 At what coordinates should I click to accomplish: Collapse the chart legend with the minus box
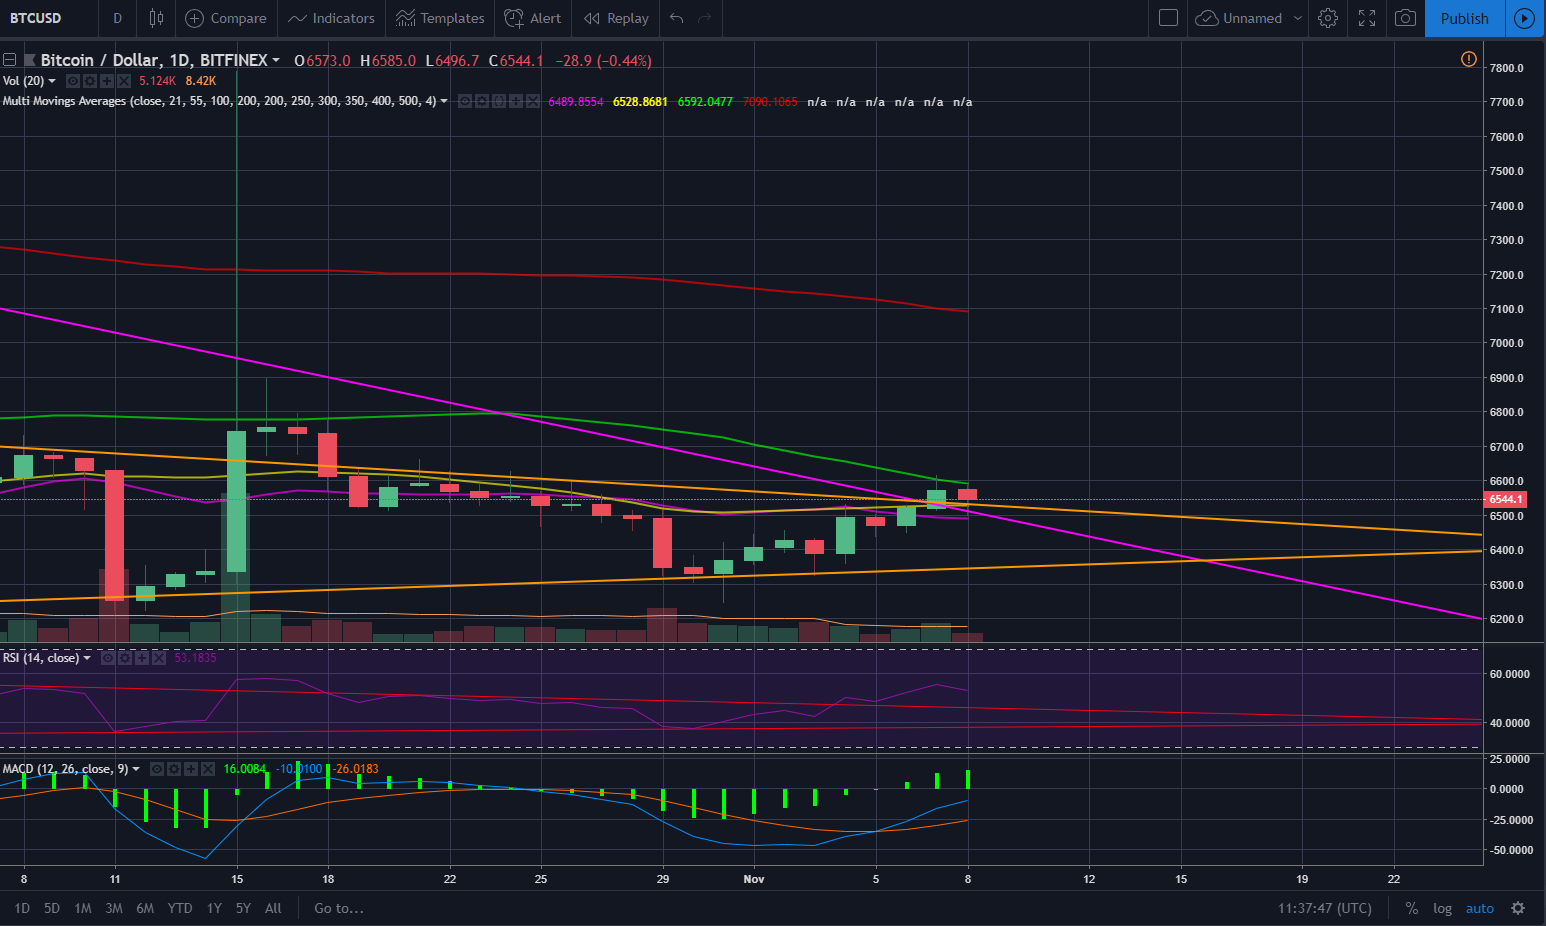[10, 60]
